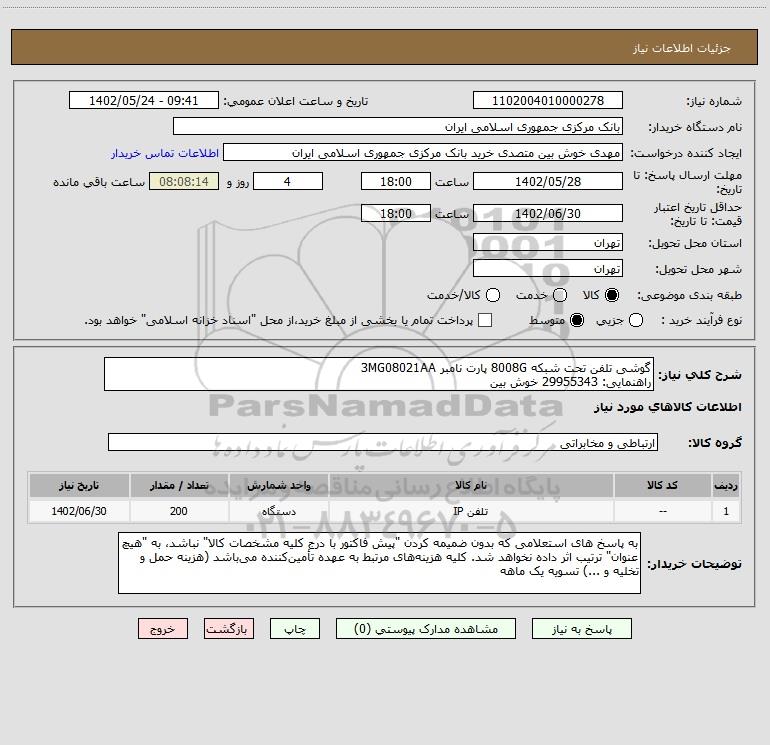This screenshot has width=770, height=745.
Task: Click the response deadline time 18:00 field
Action: pos(396,182)
